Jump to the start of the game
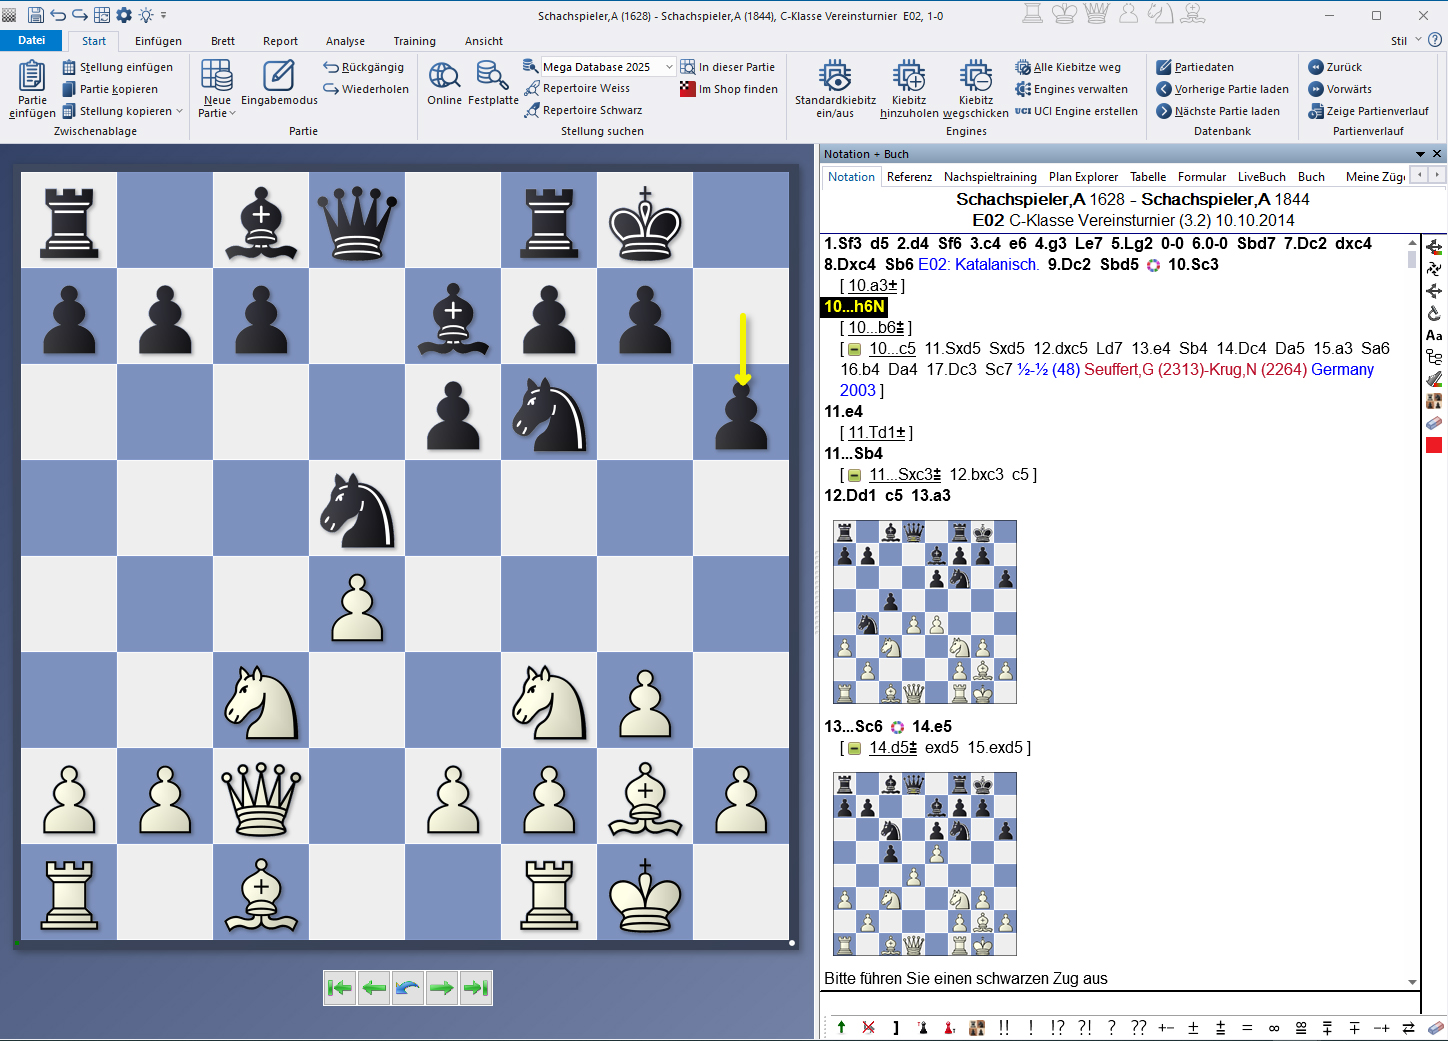 [340, 988]
